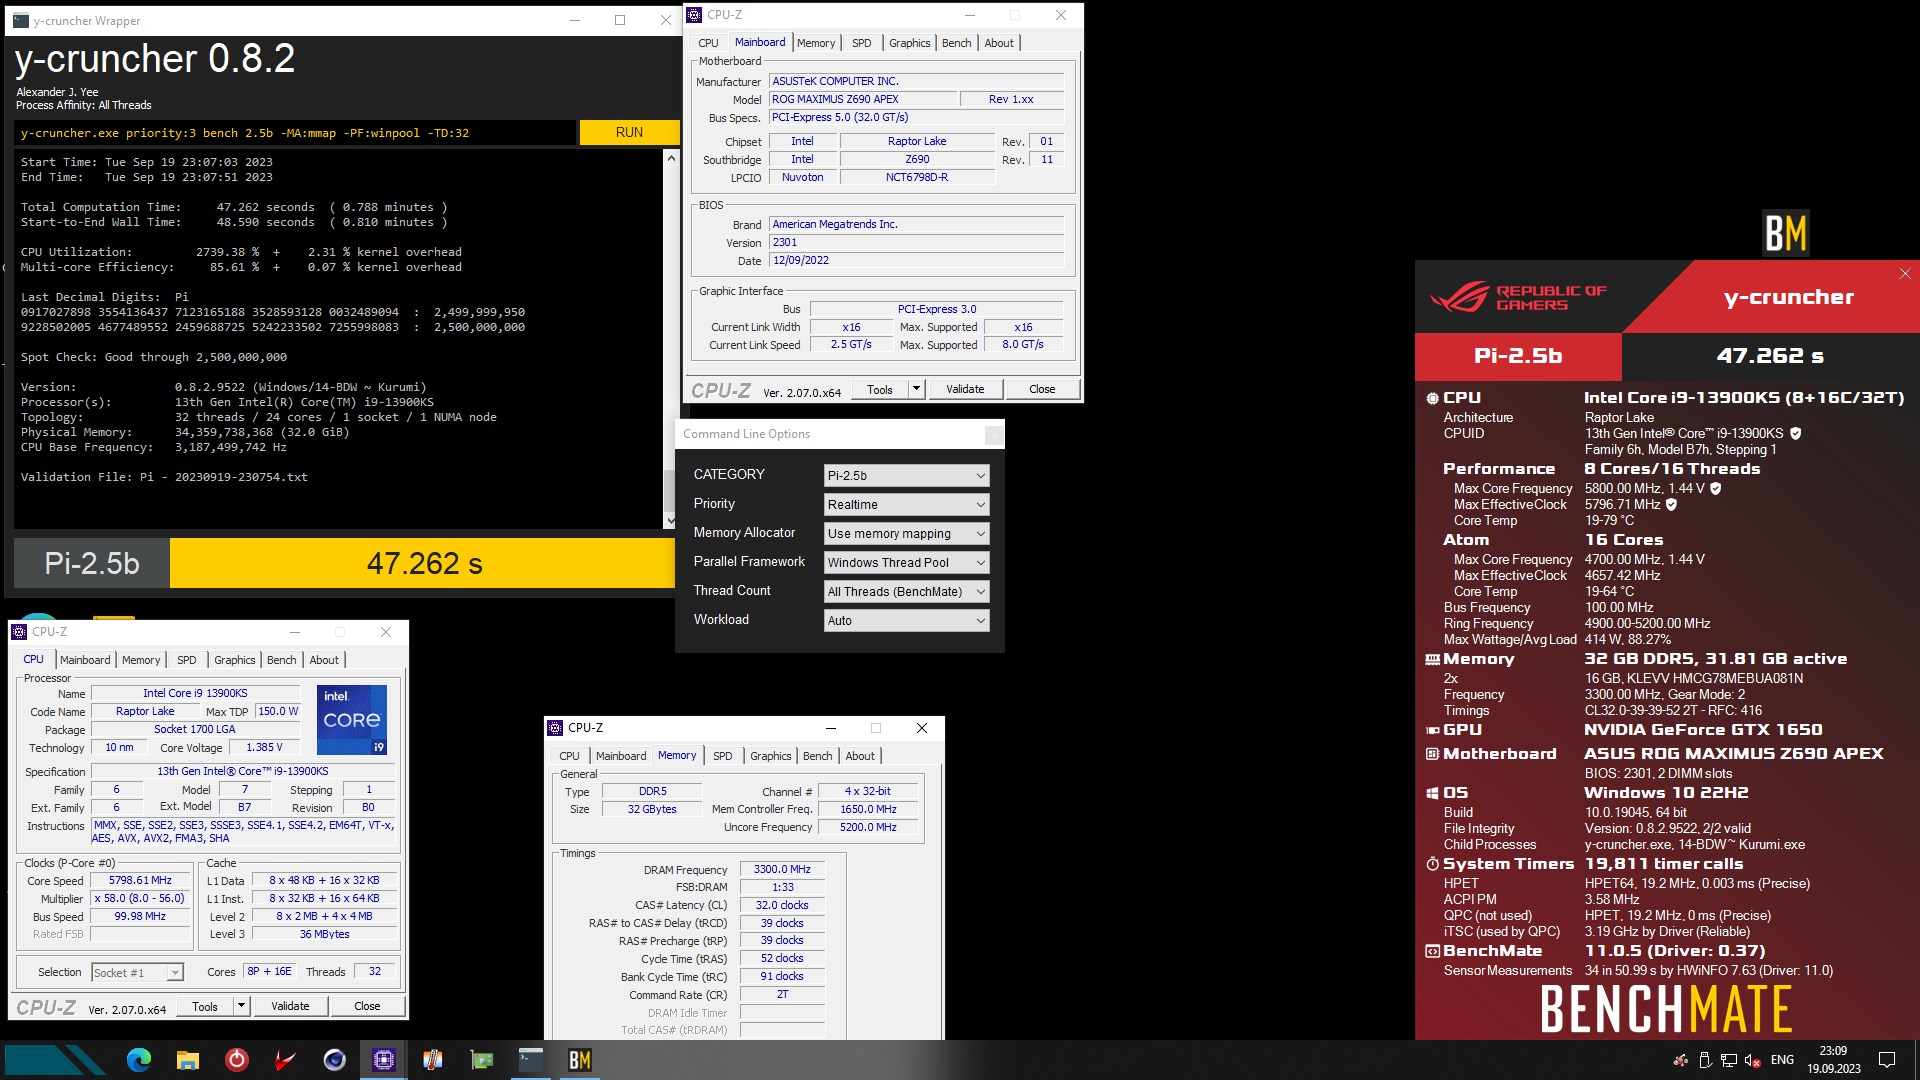Click the BM BenchMate logo above result panel
Image resolution: width=1920 pixels, height=1080 pixels.
click(1785, 233)
